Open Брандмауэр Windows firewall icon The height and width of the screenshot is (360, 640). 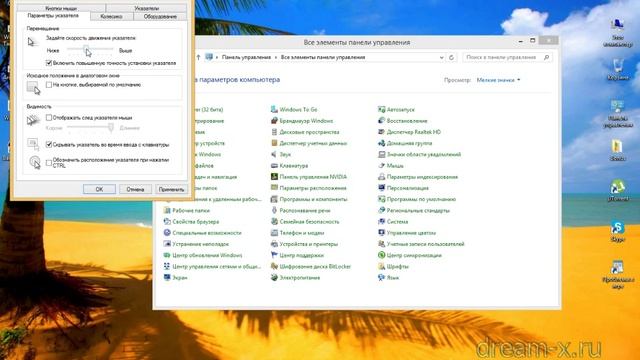click(274, 121)
